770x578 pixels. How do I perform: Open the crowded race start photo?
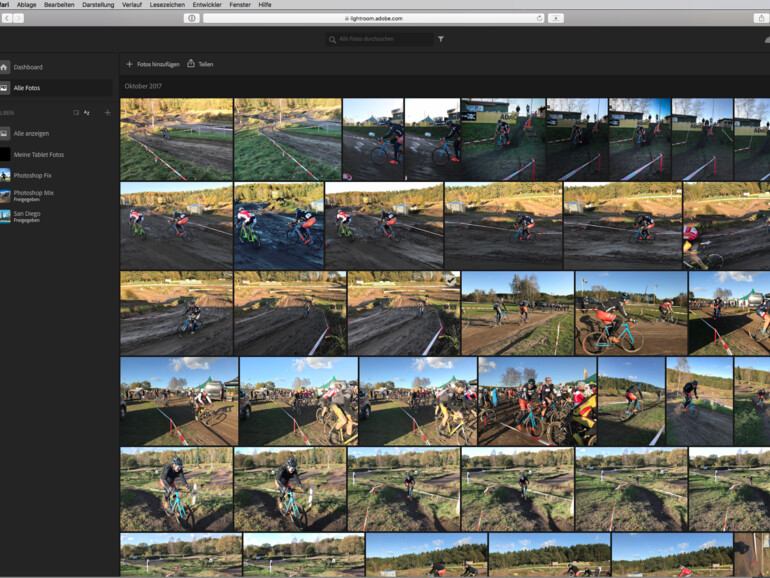(x=537, y=401)
